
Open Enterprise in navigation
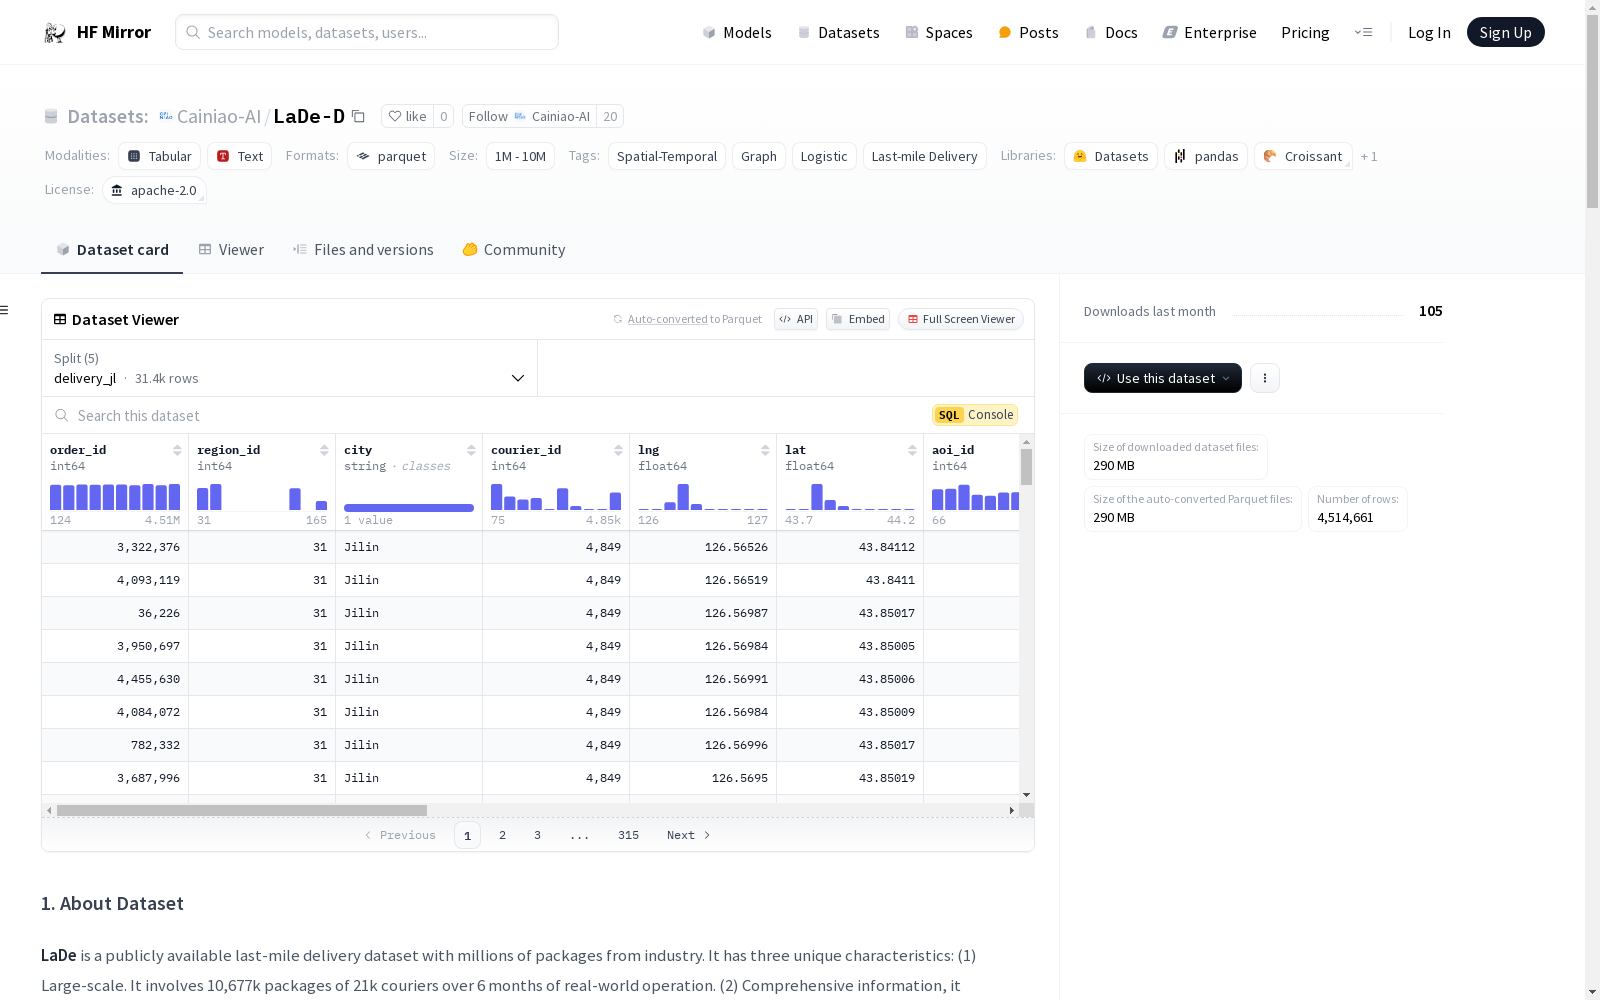1209,32
